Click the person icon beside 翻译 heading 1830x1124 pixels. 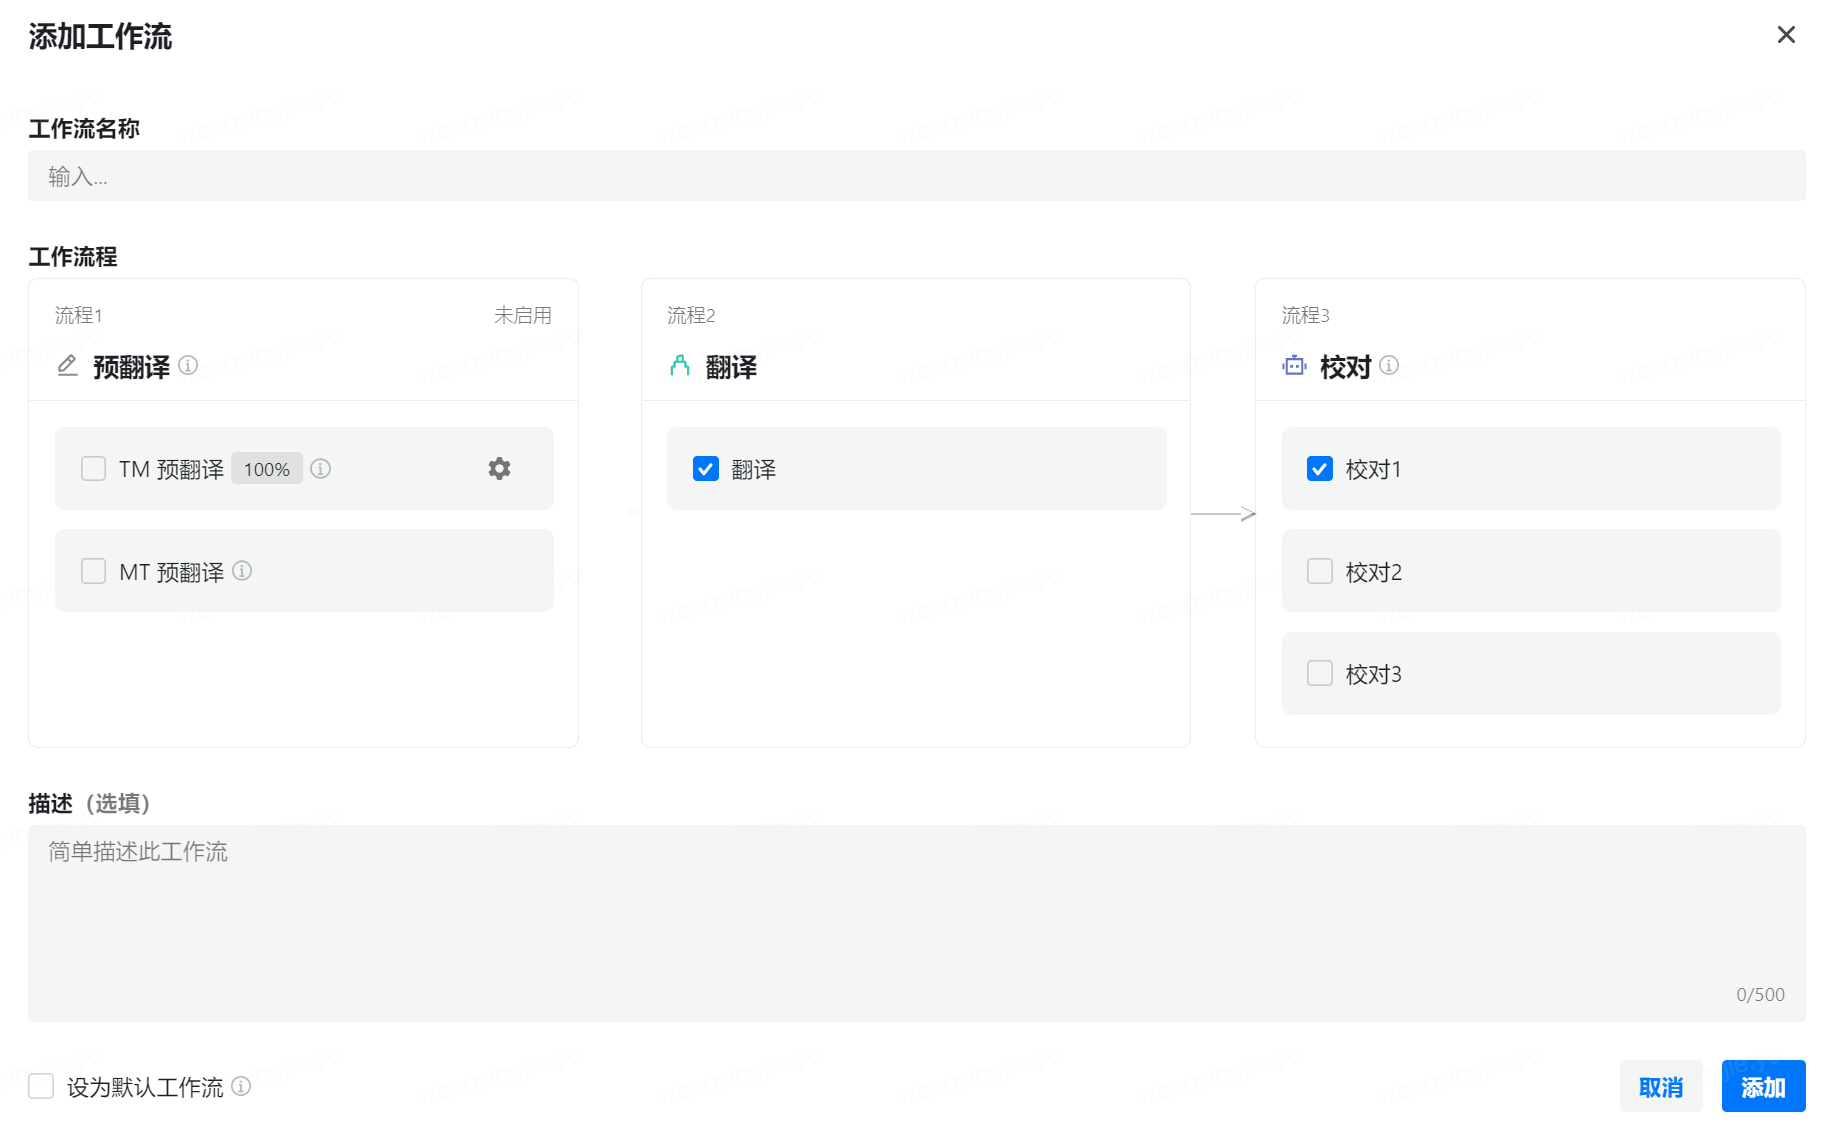click(680, 366)
